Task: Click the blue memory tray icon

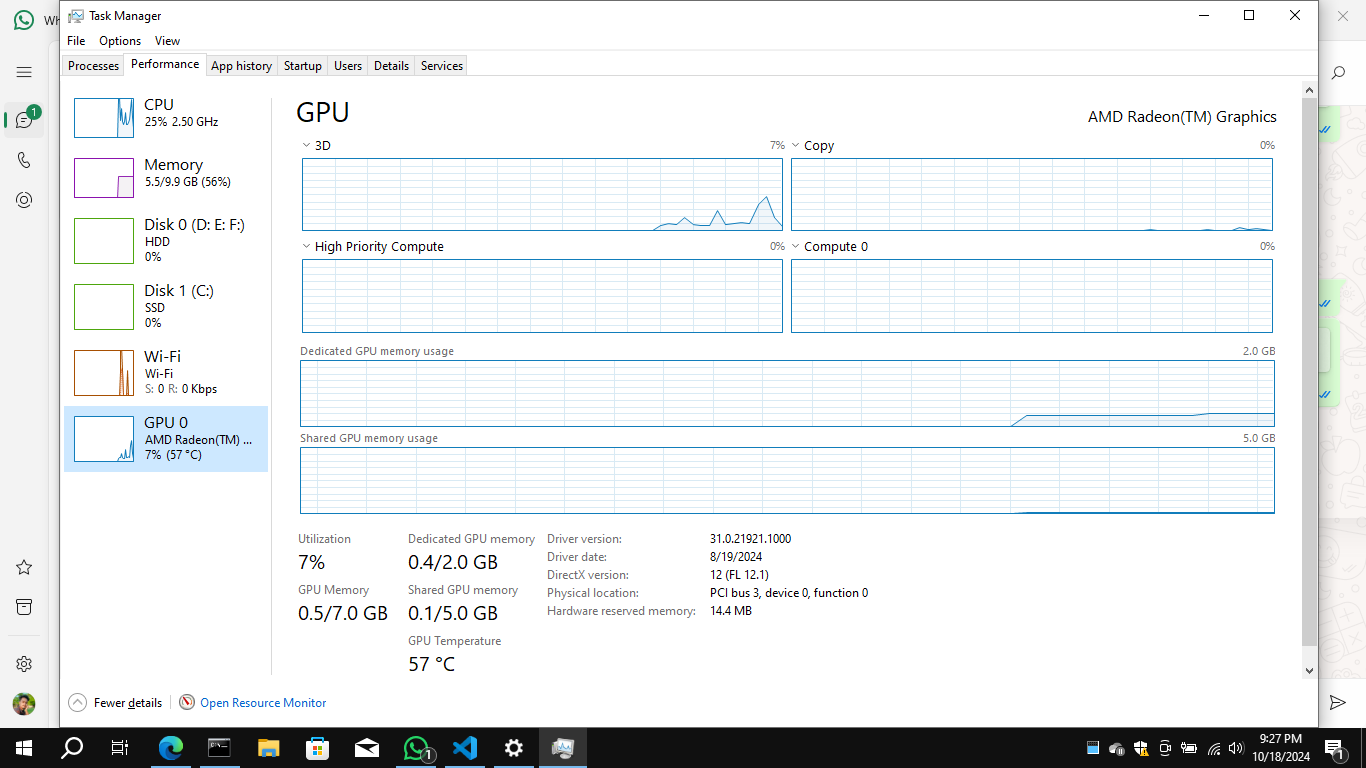Action: 1093,748
